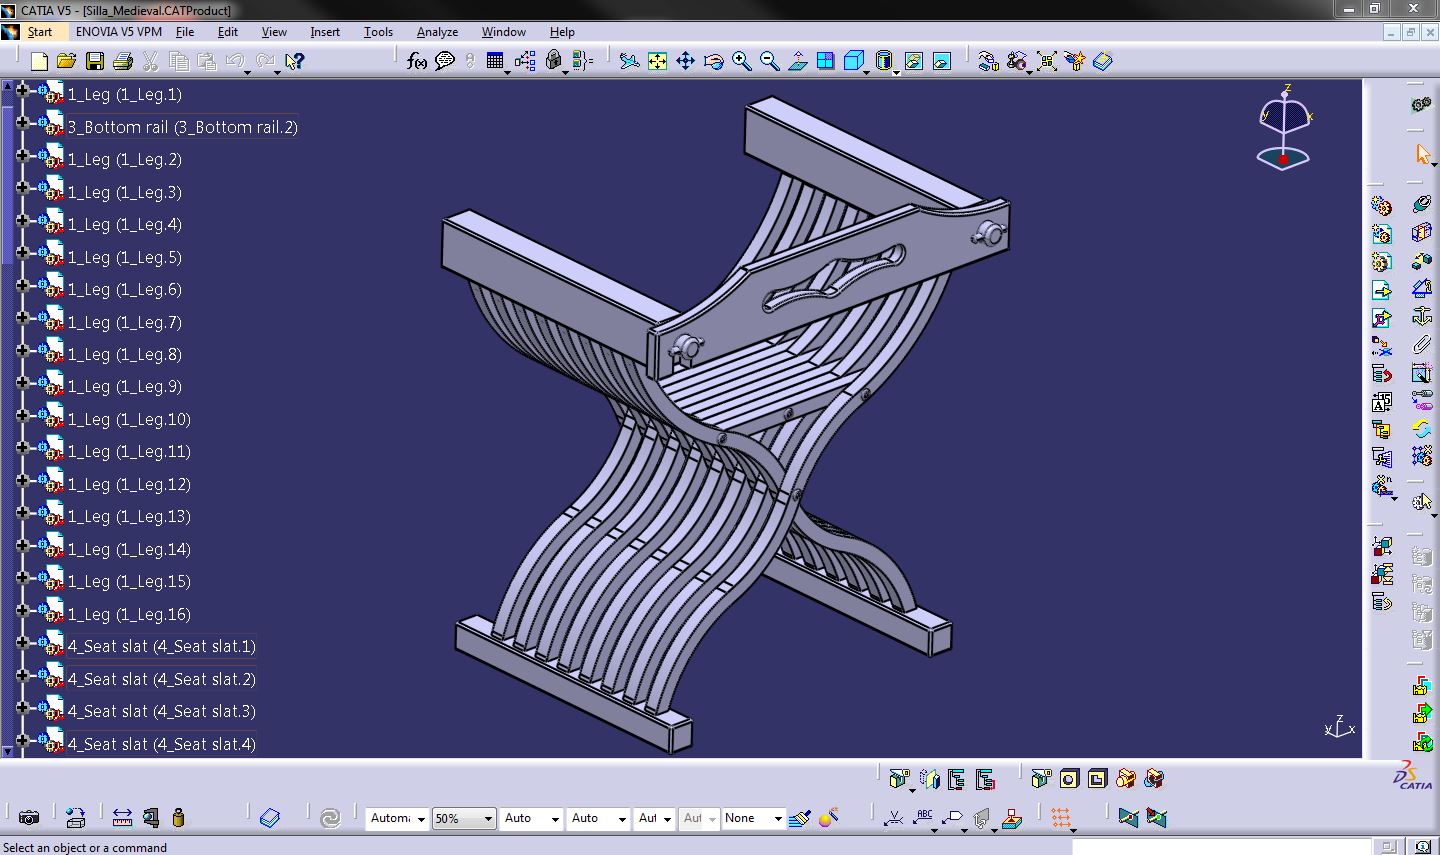Select the Painter brush tool

799,818
